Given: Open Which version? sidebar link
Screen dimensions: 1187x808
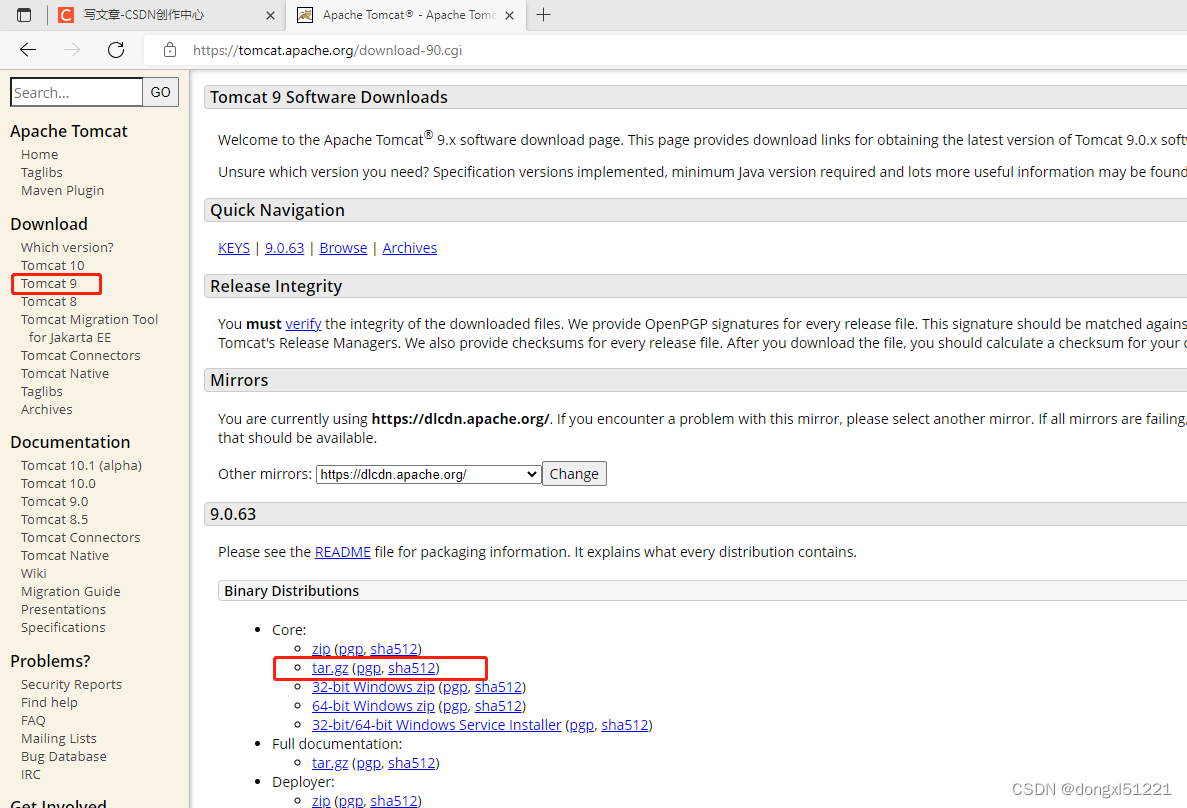Looking at the screenshot, I should point(67,248).
